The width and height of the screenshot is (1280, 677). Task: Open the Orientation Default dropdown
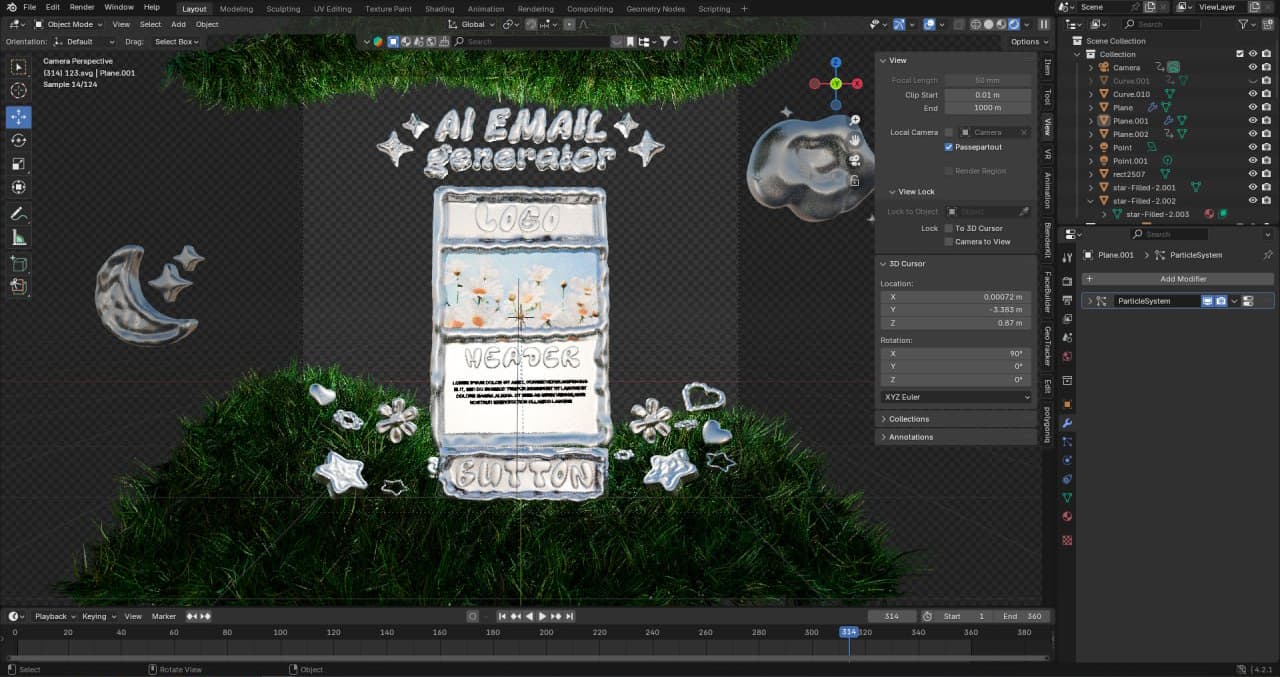[84, 42]
